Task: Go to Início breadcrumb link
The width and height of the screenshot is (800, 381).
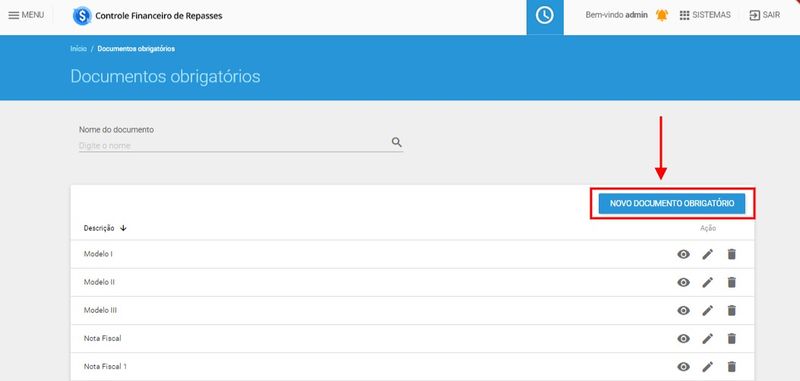Action: coord(79,49)
